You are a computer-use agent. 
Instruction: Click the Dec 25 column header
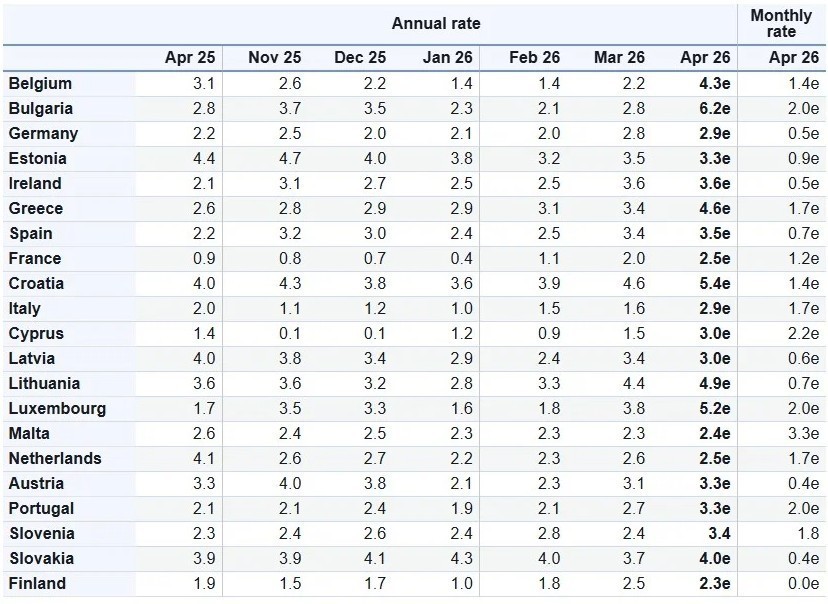coord(360,58)
